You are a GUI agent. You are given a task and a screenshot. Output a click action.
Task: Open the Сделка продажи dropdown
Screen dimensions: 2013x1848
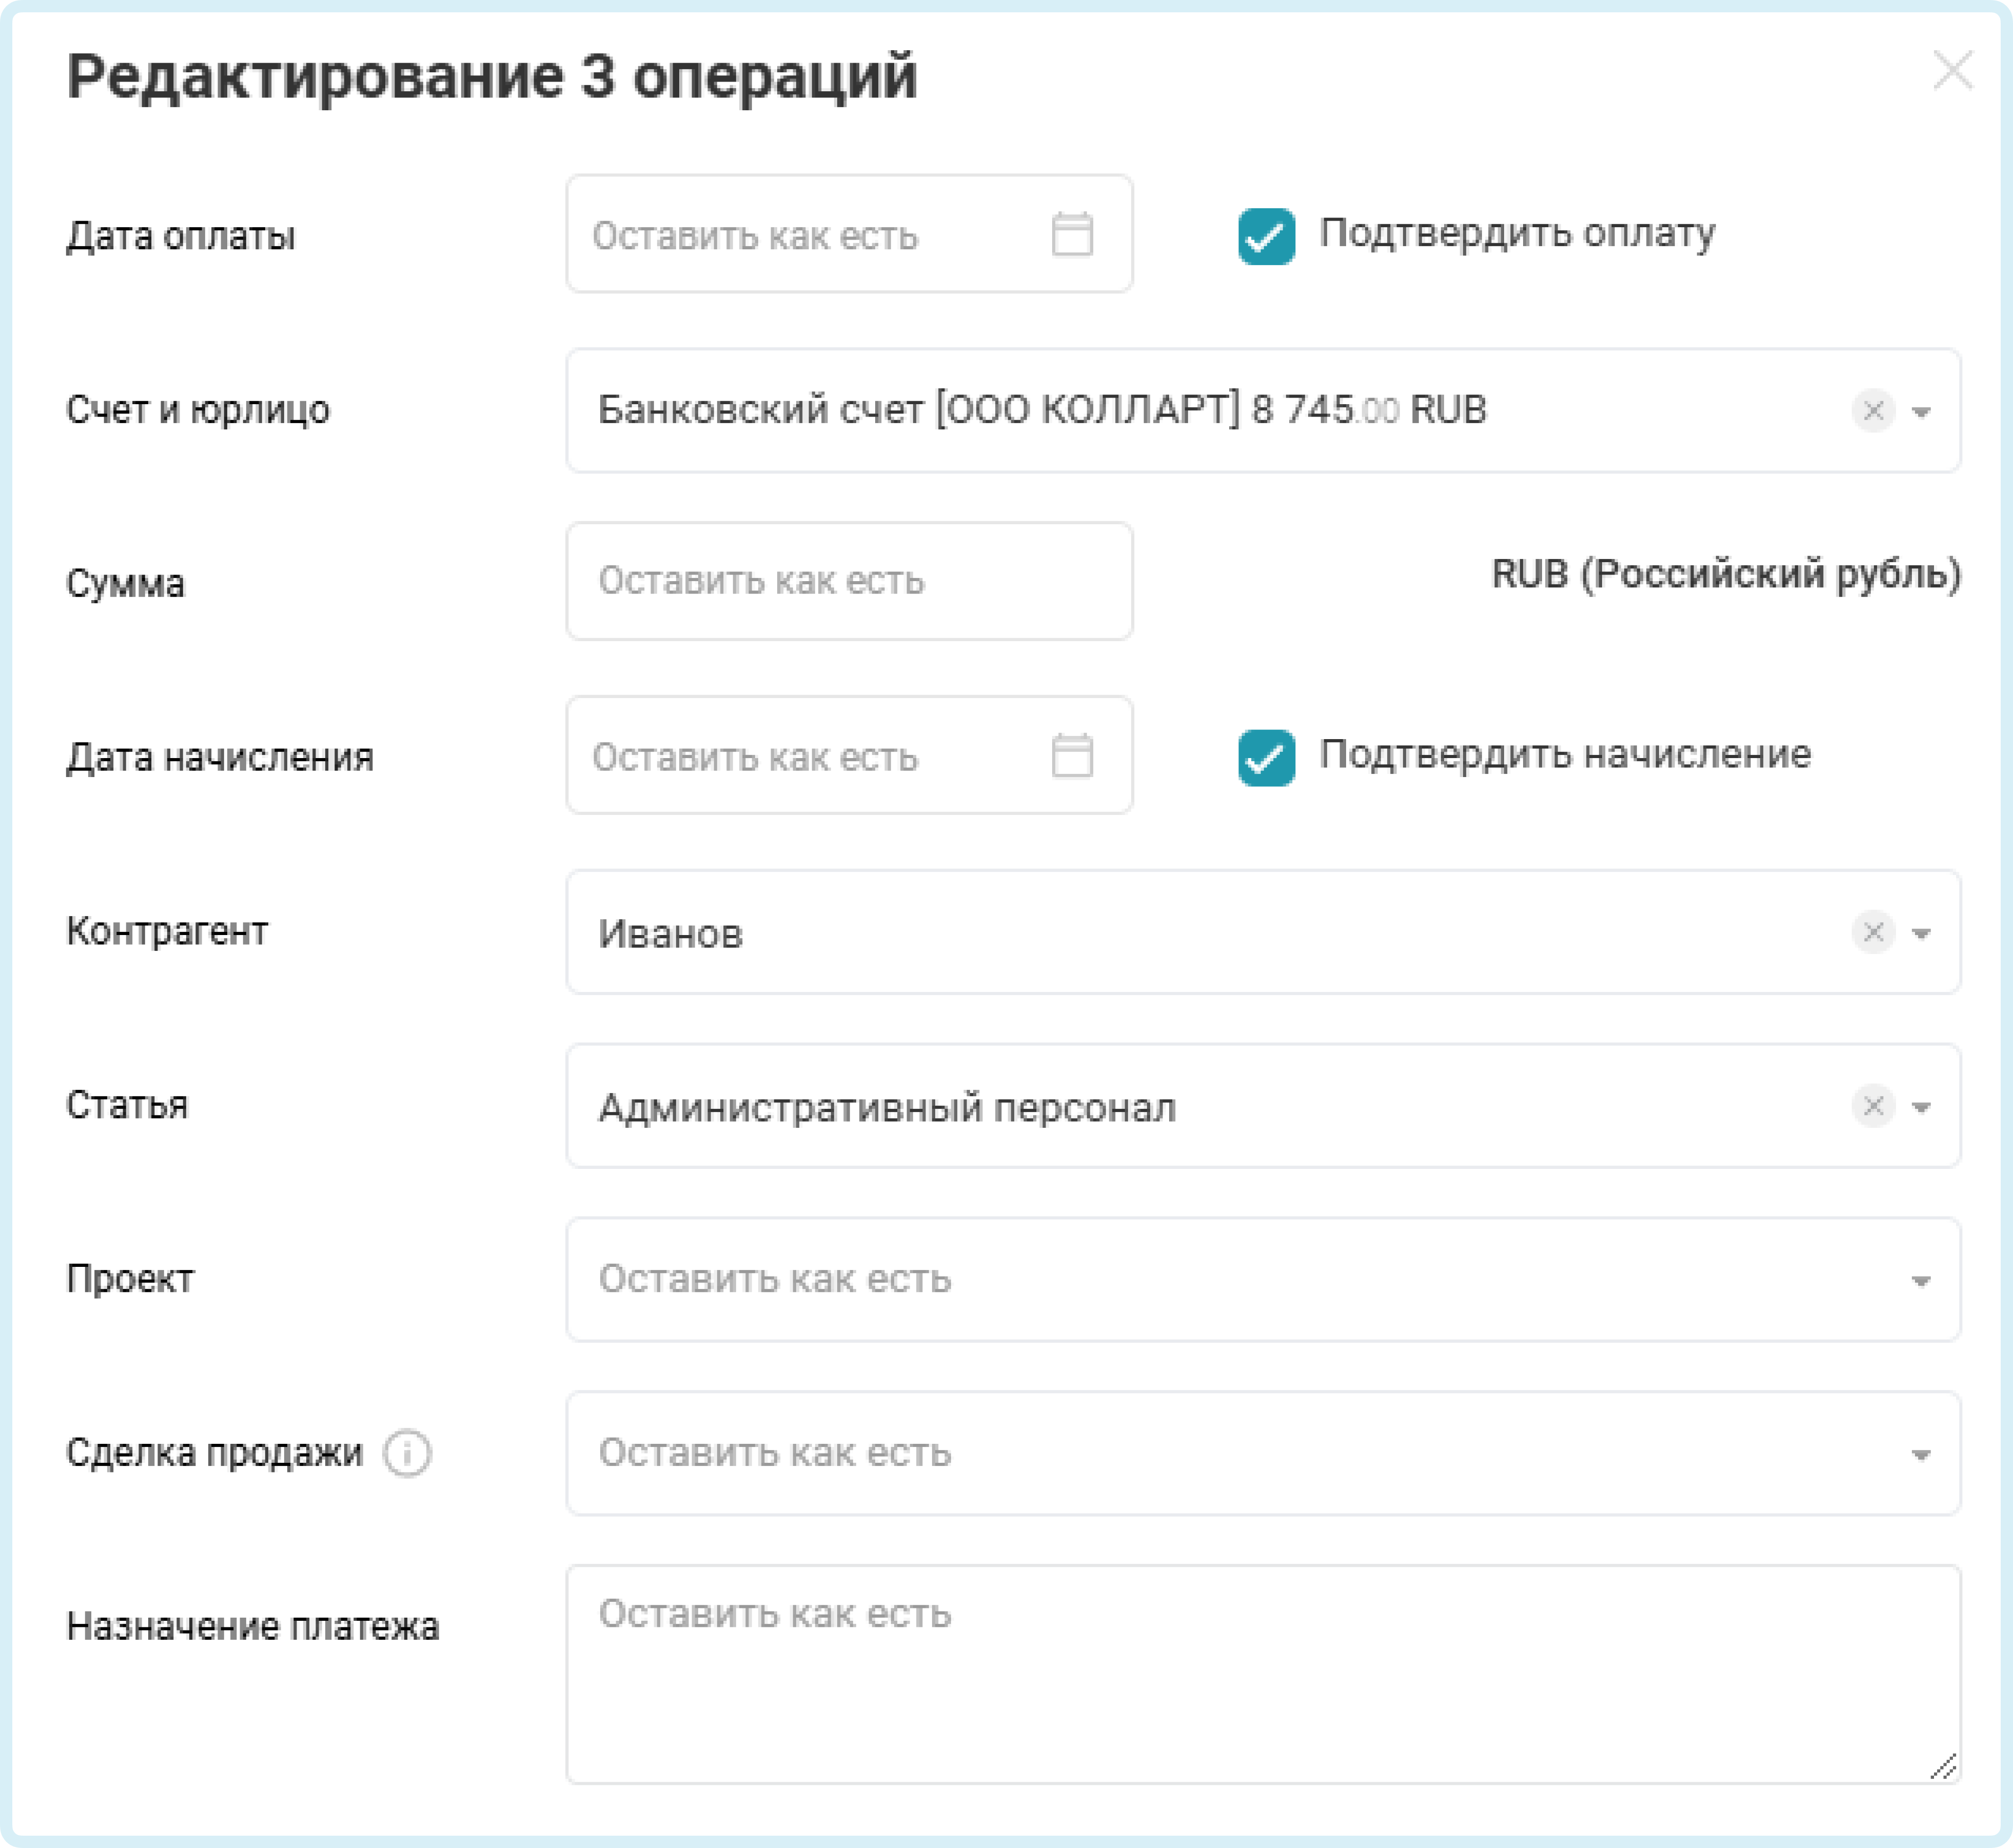(1262, 1454)
